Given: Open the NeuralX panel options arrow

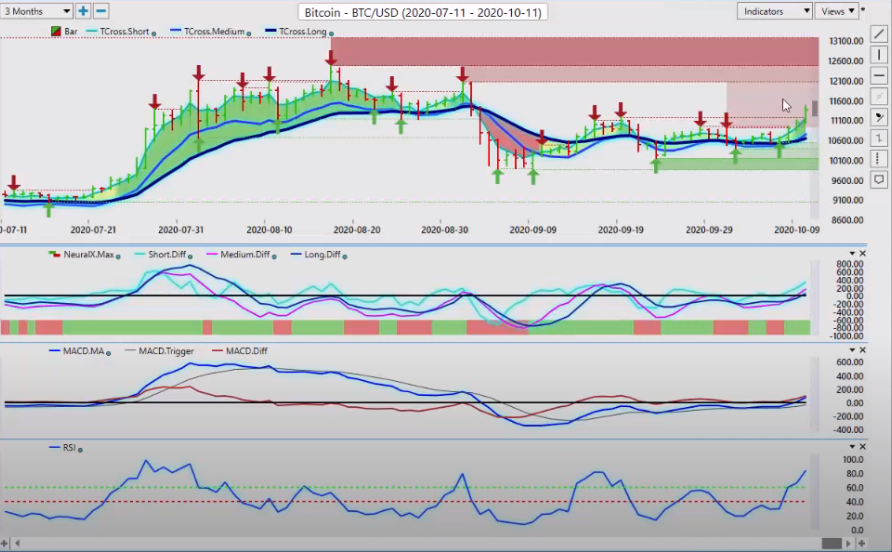Looking at the screenshot, I should click(852, 253).
